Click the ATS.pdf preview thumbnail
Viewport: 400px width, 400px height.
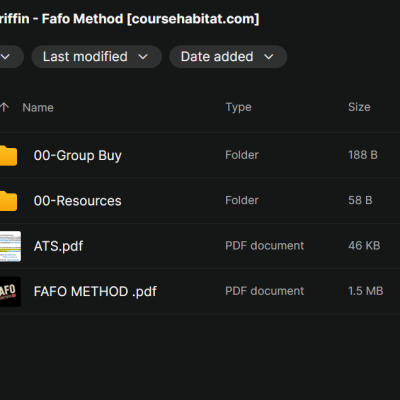coord(10,246)
